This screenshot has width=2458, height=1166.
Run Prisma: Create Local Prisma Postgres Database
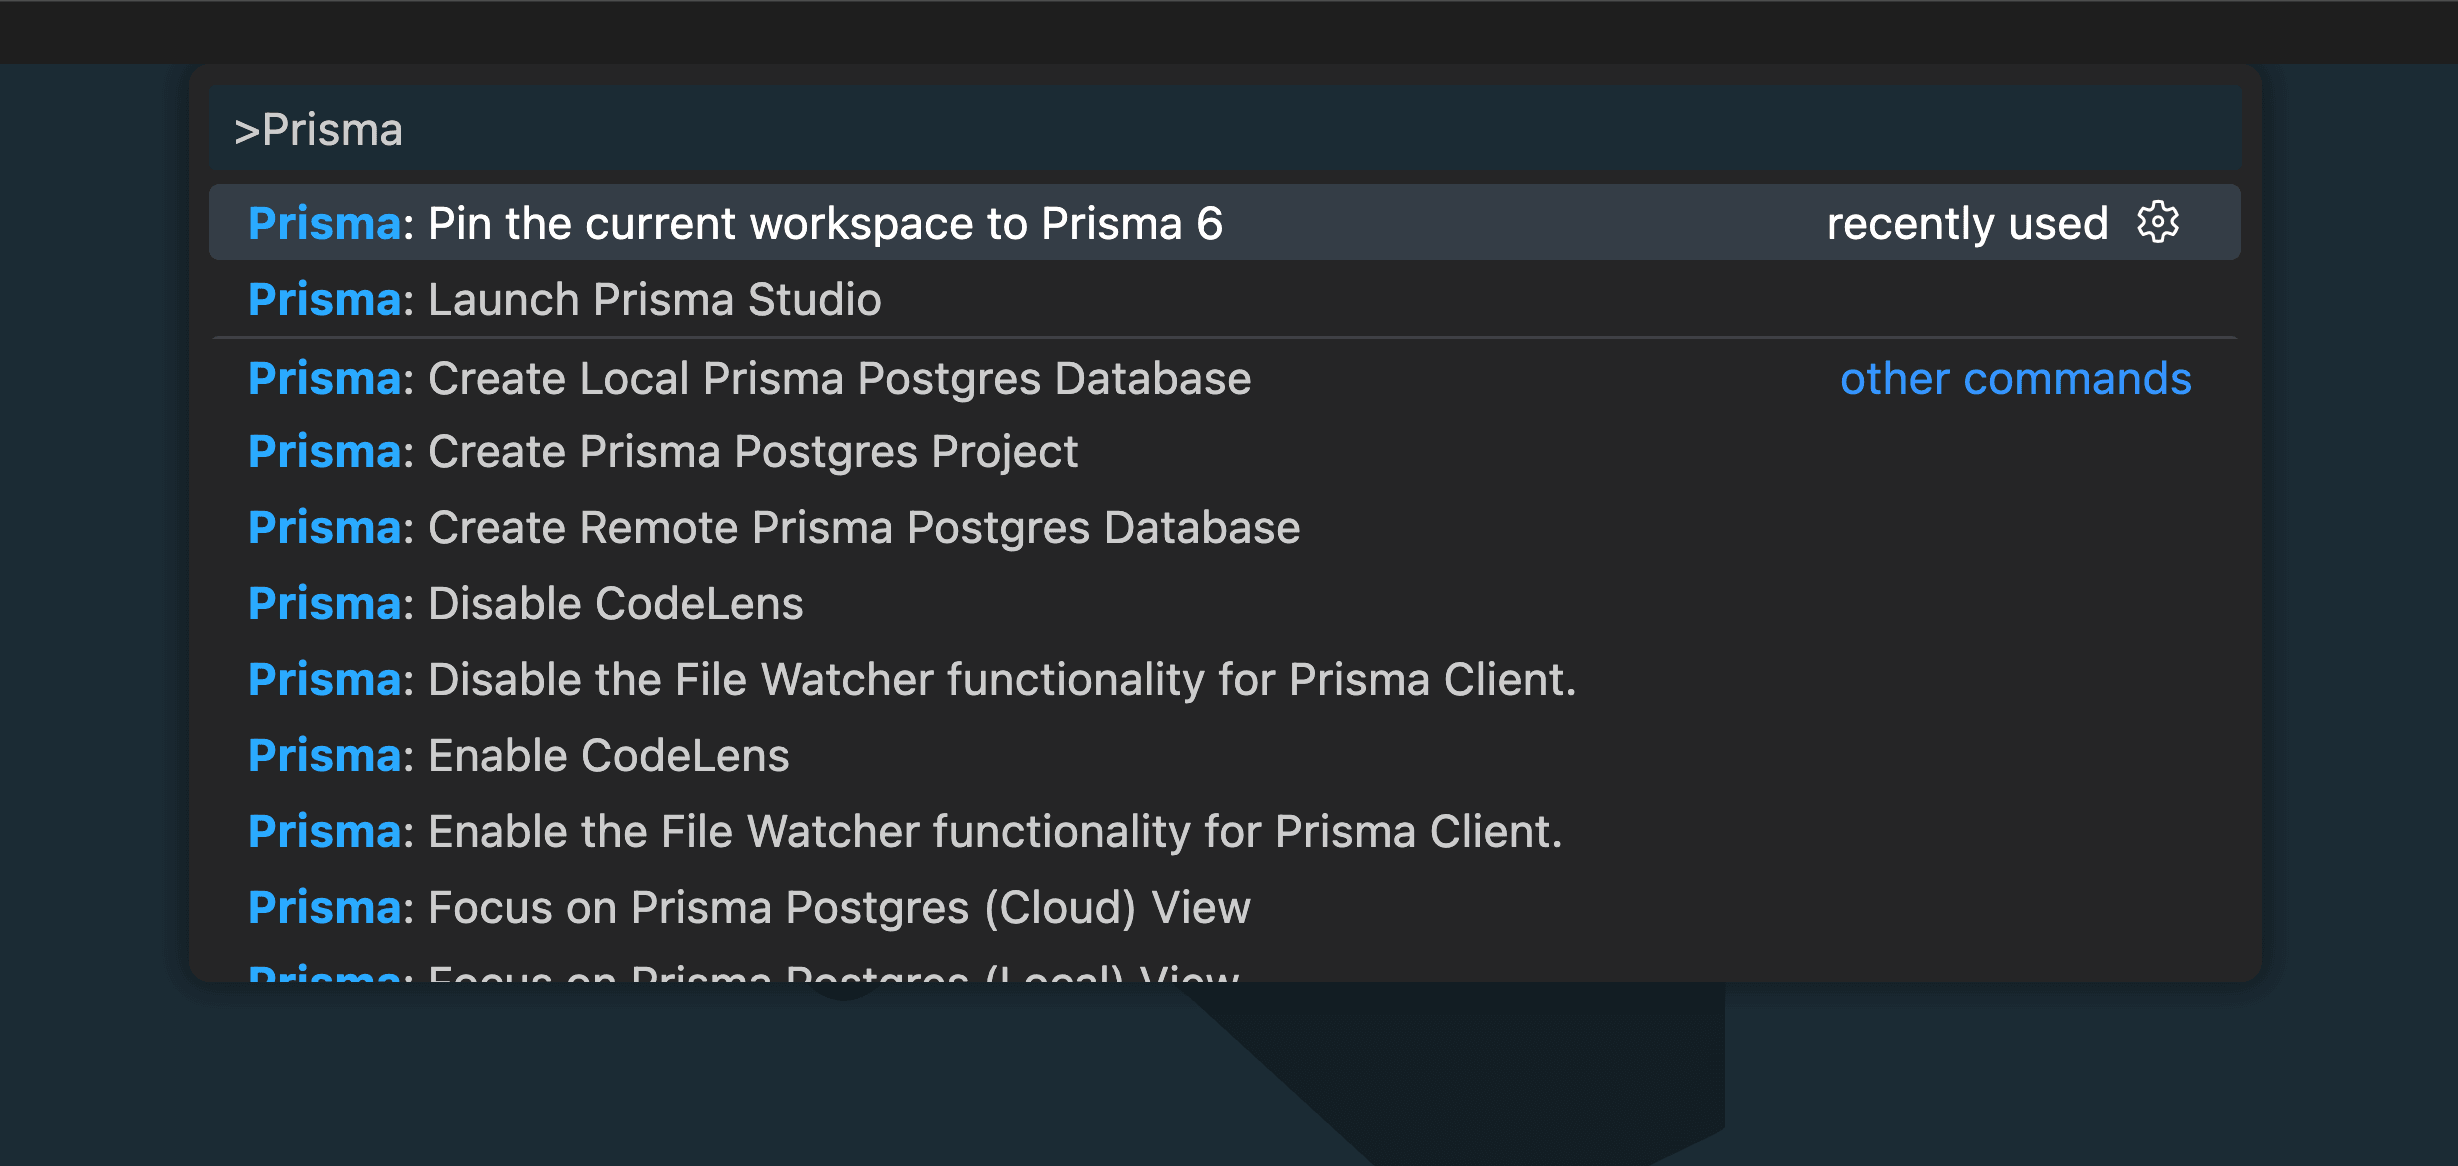(x=748, y=378)
